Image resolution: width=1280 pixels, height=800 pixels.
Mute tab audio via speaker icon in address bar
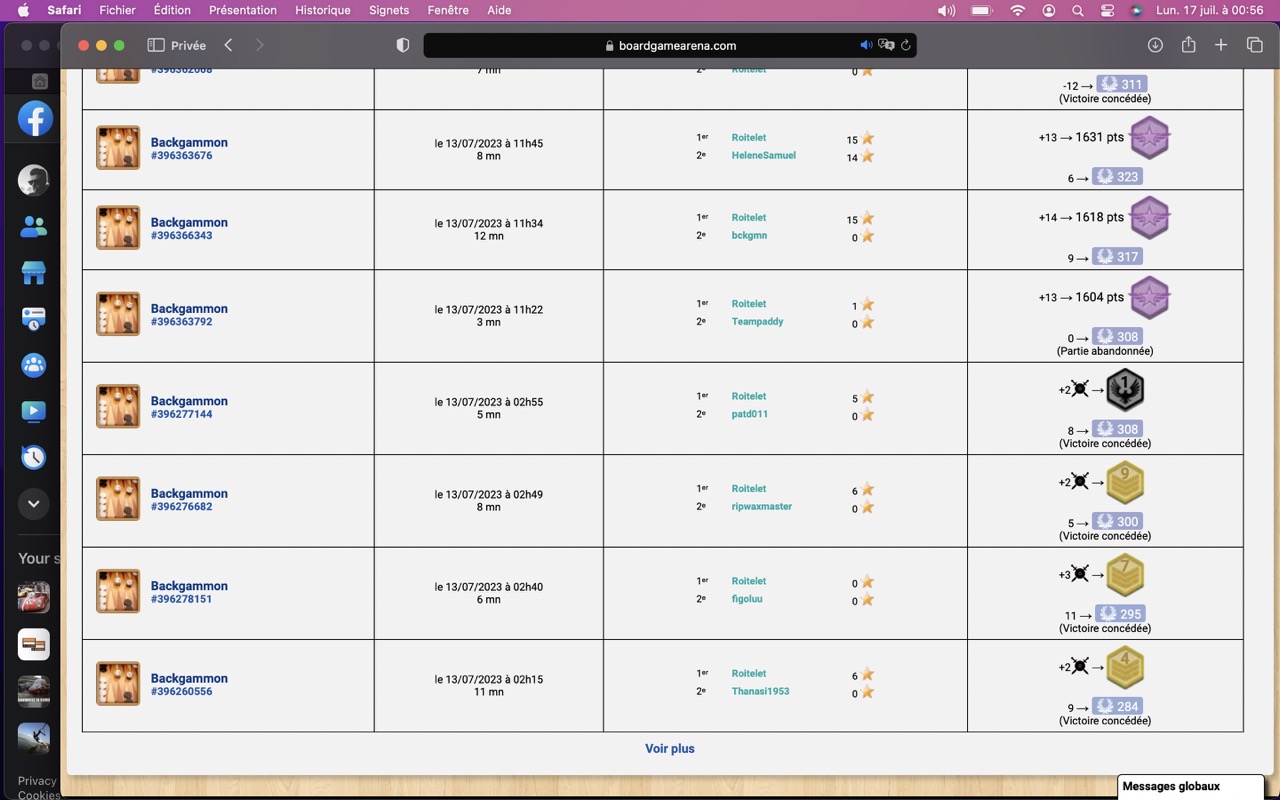[x=866, y=45]
